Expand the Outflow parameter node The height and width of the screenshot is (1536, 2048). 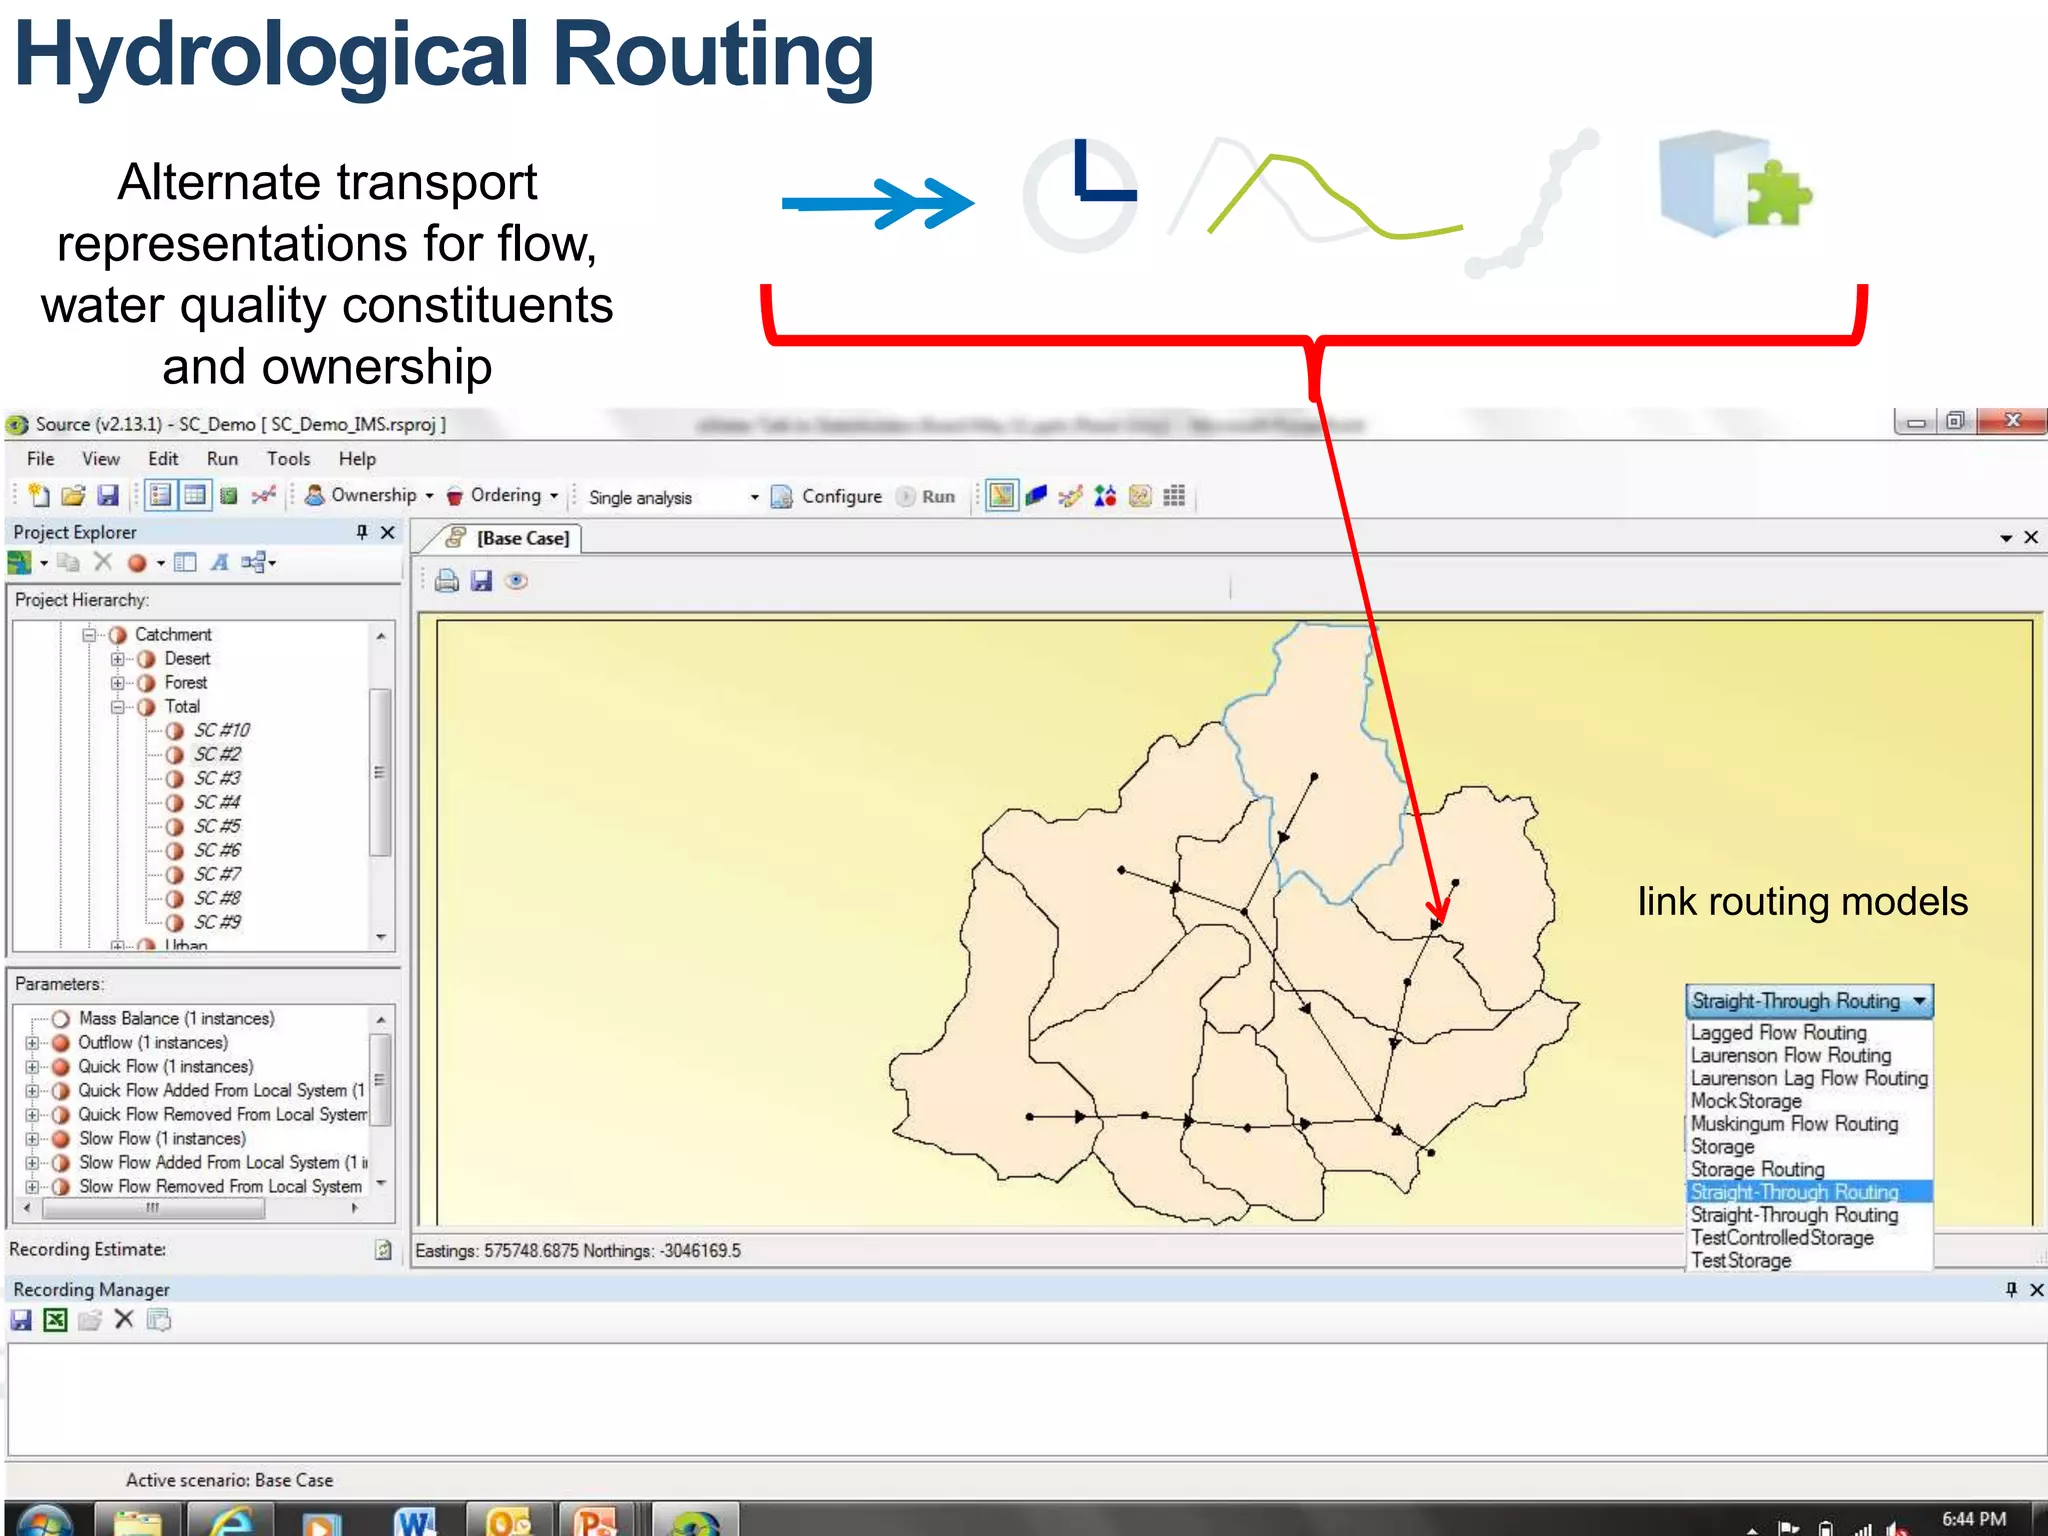pyautogui.click(x=32, y=1042)
